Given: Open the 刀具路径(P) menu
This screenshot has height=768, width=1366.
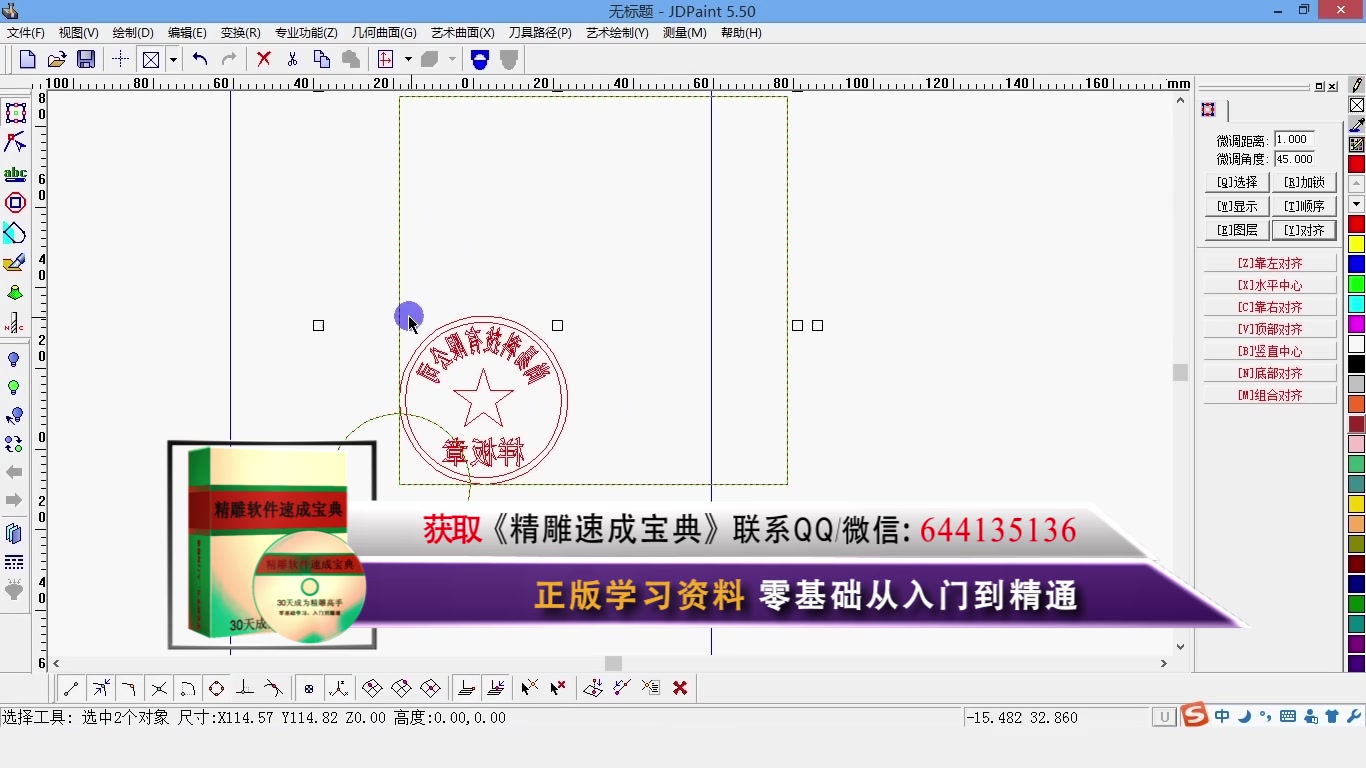Looking at the screenshot, I should point(541,32).
